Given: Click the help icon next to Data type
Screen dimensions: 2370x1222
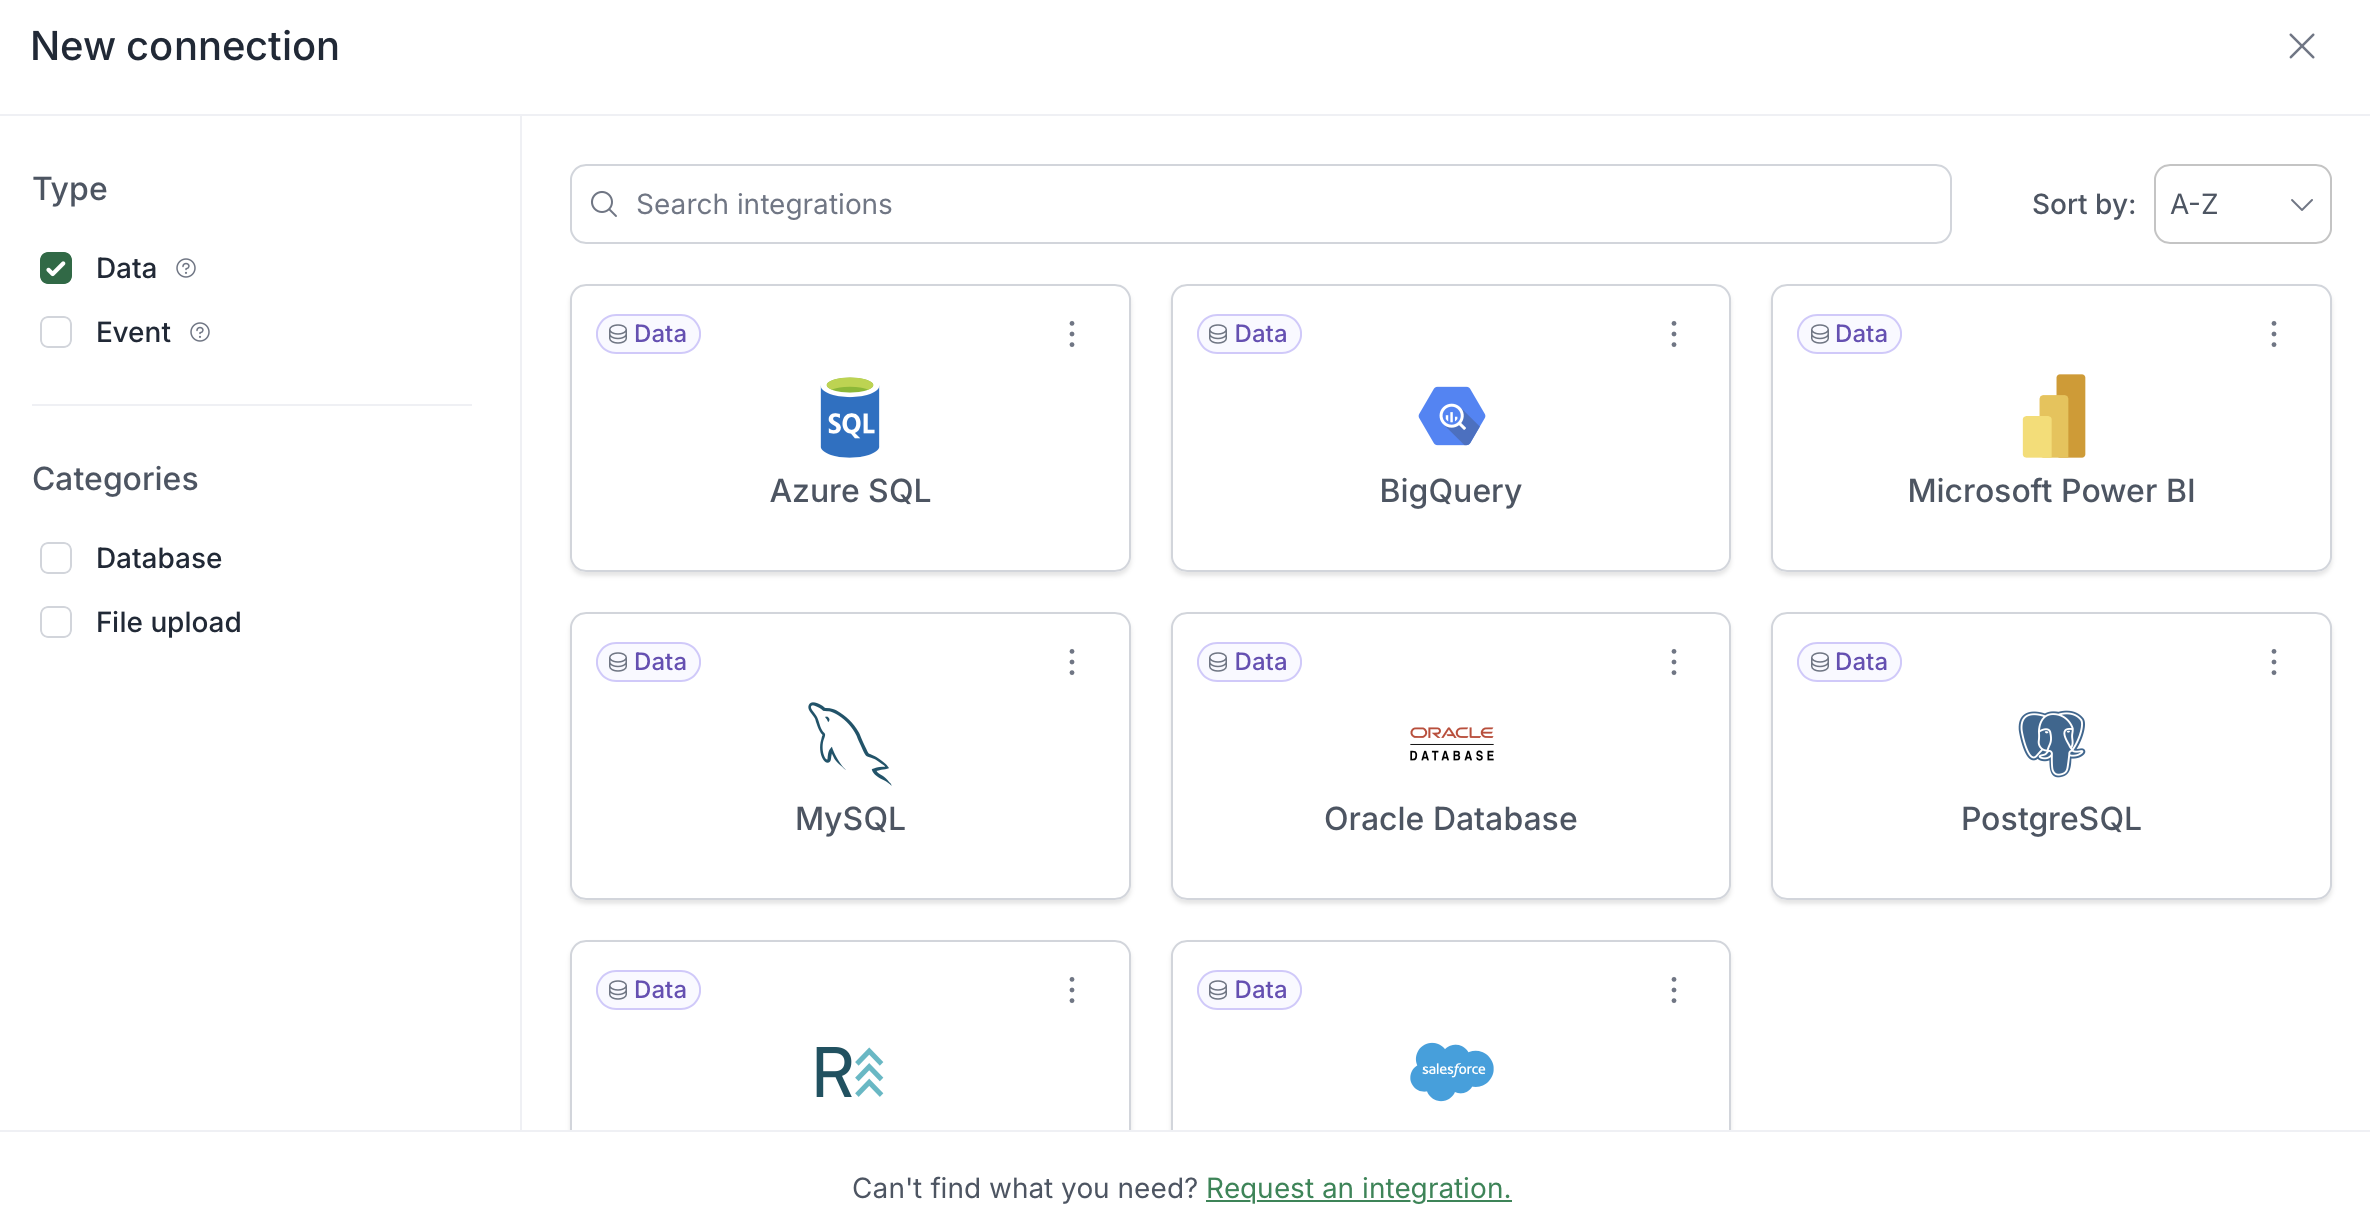Looking at the screenshot, I should click(x=186, y=268).
